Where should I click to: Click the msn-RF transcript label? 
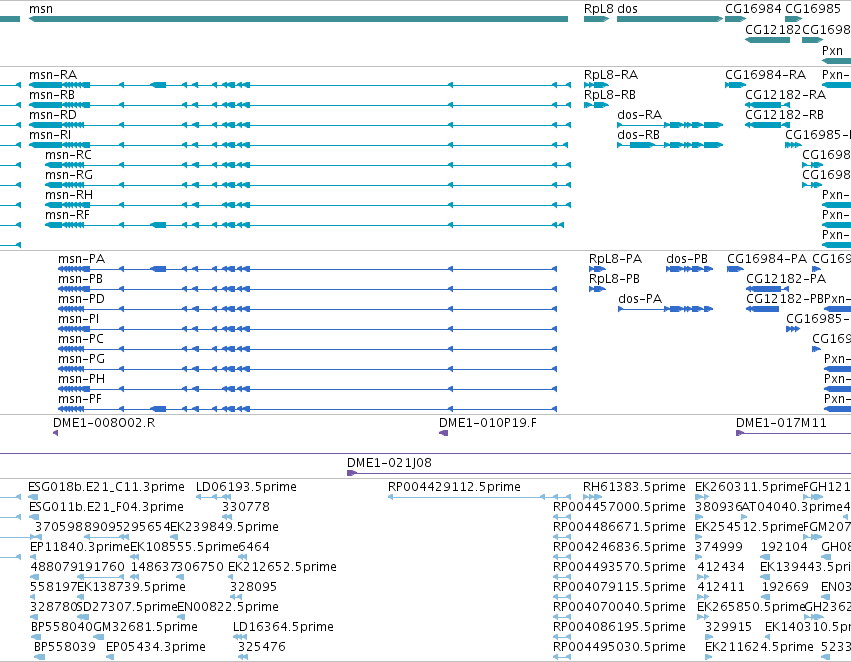click(67, 214)
